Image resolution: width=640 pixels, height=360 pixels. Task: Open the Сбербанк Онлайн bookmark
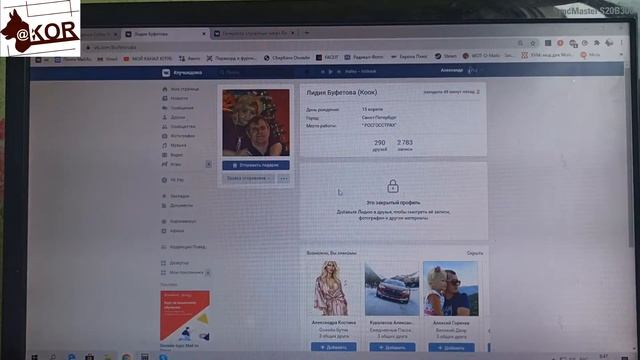click(x=287, y=58)
